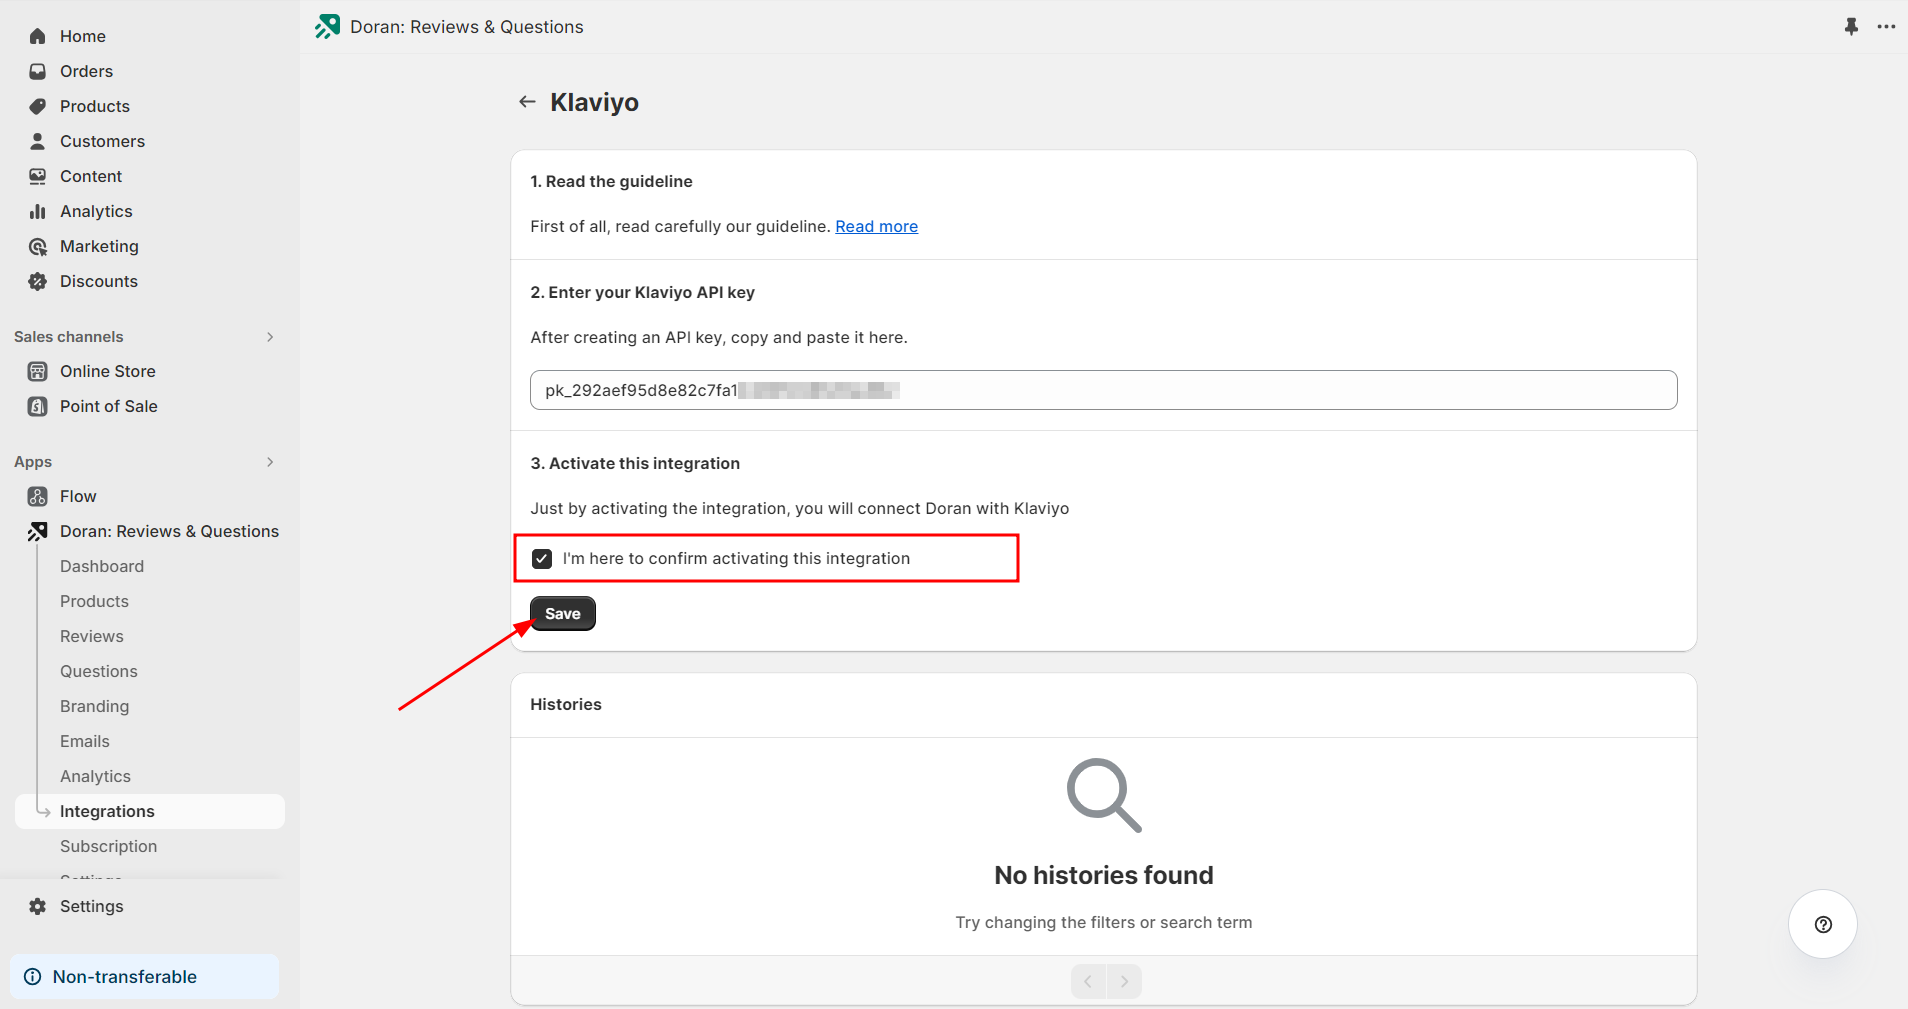Select the Integrations submenu item
The height and width of the screenshot is (1009, 1908).
click(x=150, y=811)
